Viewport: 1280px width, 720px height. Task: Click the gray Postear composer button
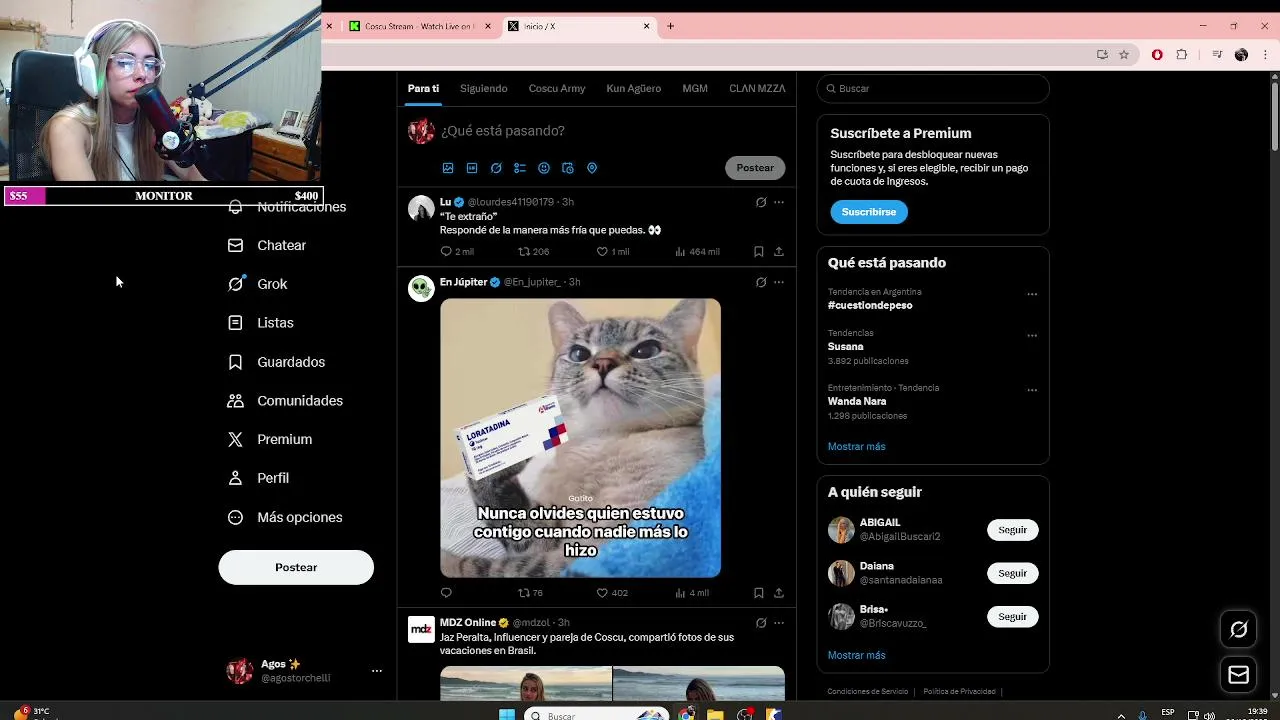point(755,168)
